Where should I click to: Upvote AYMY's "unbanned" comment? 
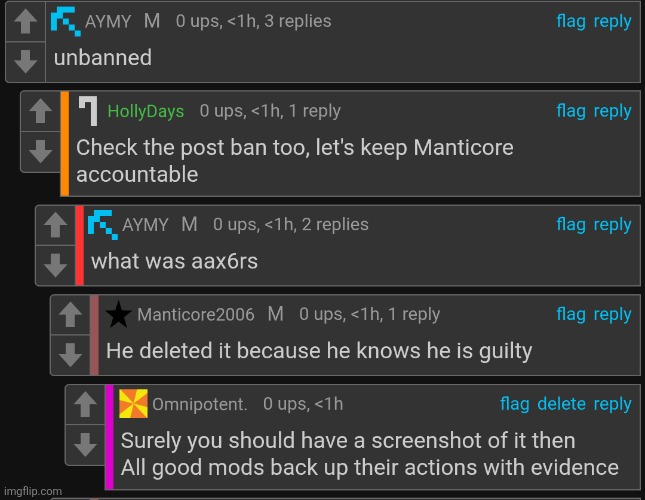[26, 21]
